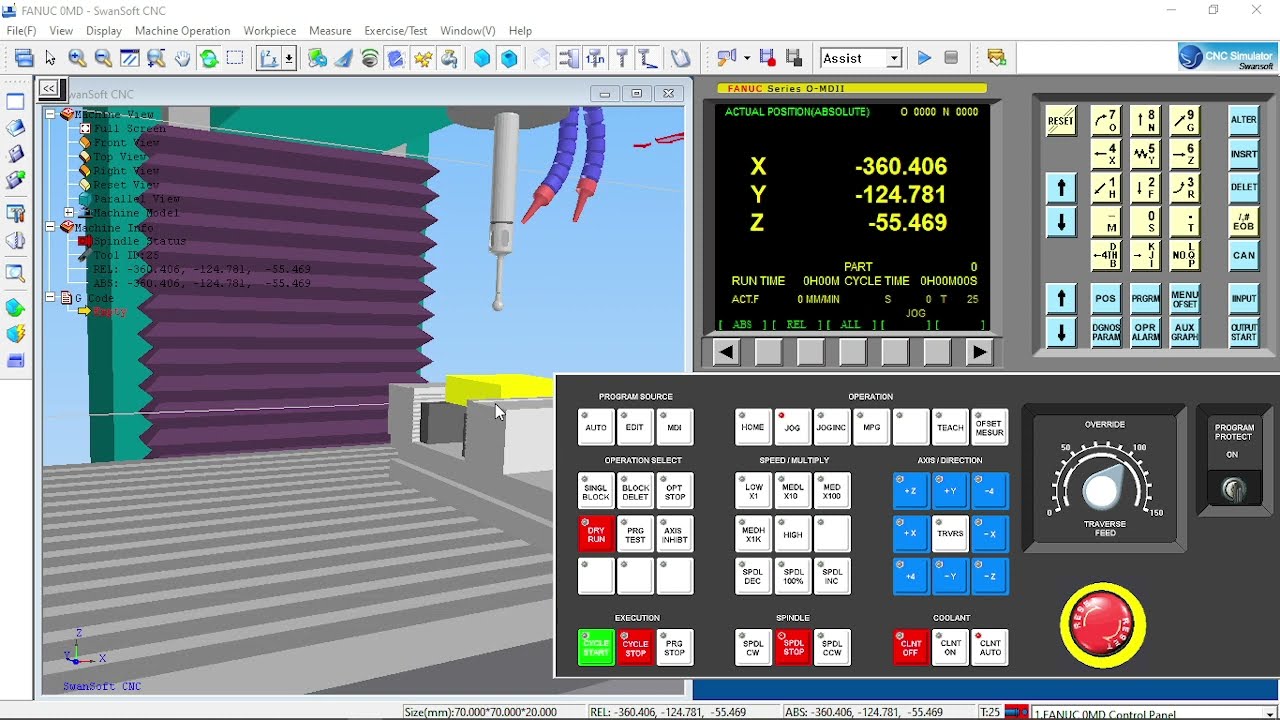Click the lower page down arrow key
Image resolution: width=1280 pixels, height=720 pixels.
[x=1061, y=331]
